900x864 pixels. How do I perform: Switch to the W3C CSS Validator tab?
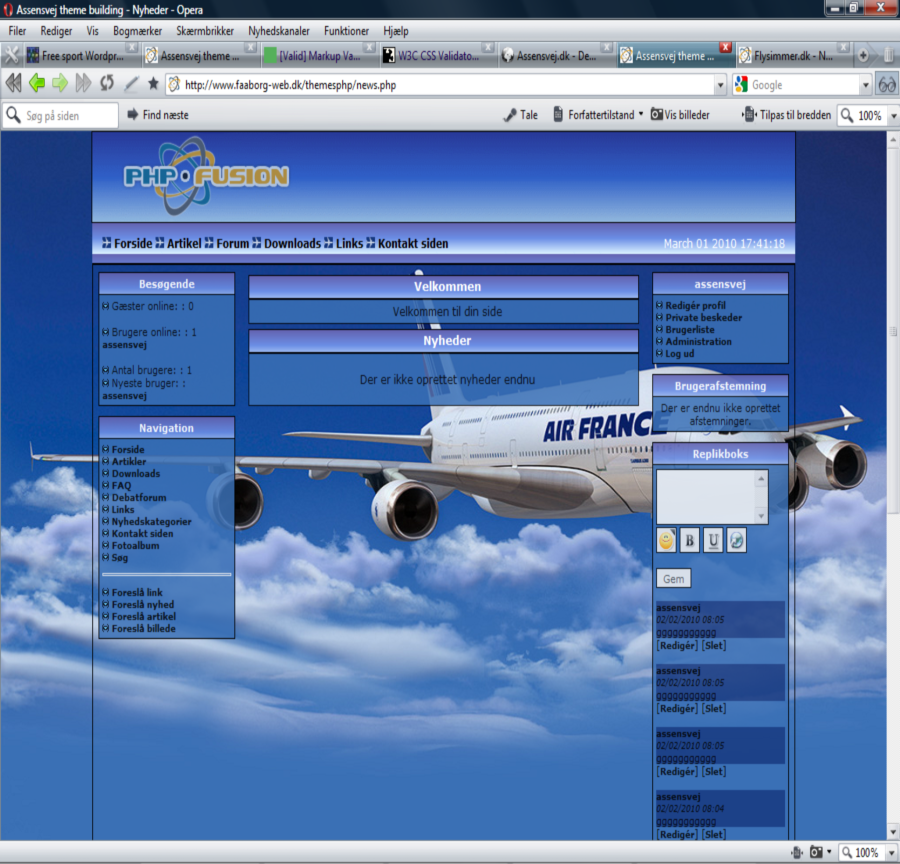439,56
